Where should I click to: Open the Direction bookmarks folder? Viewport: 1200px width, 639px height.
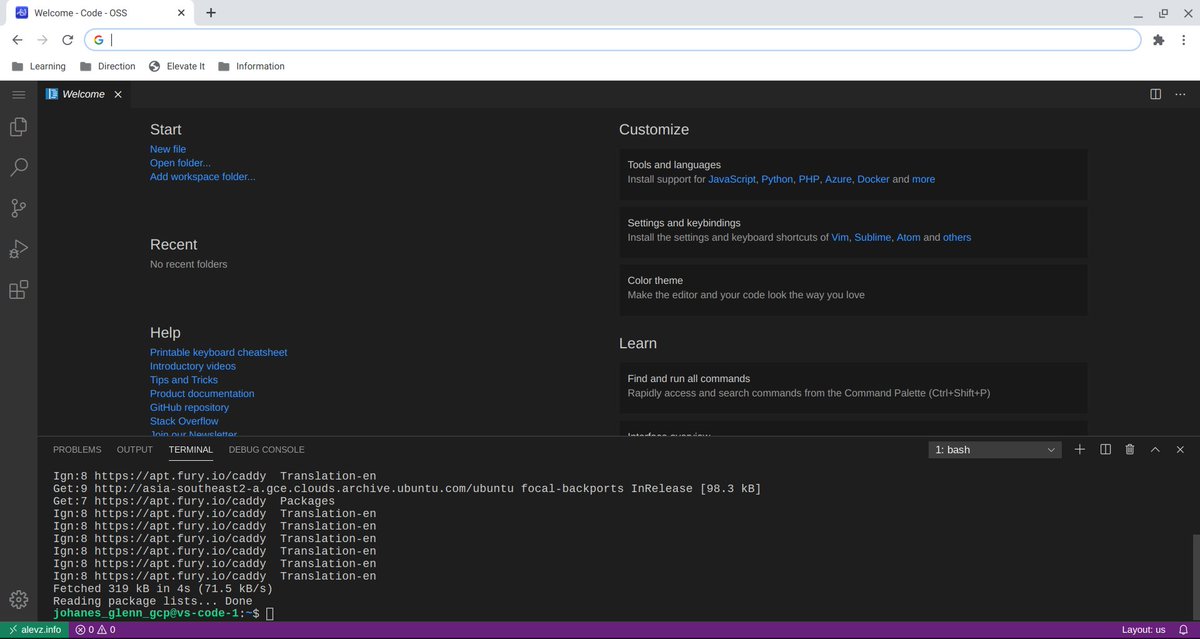coord(107,66)
